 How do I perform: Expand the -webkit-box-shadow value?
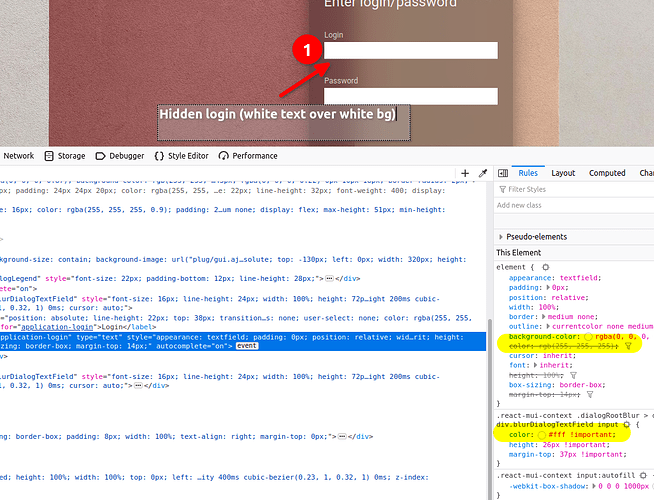594,486
